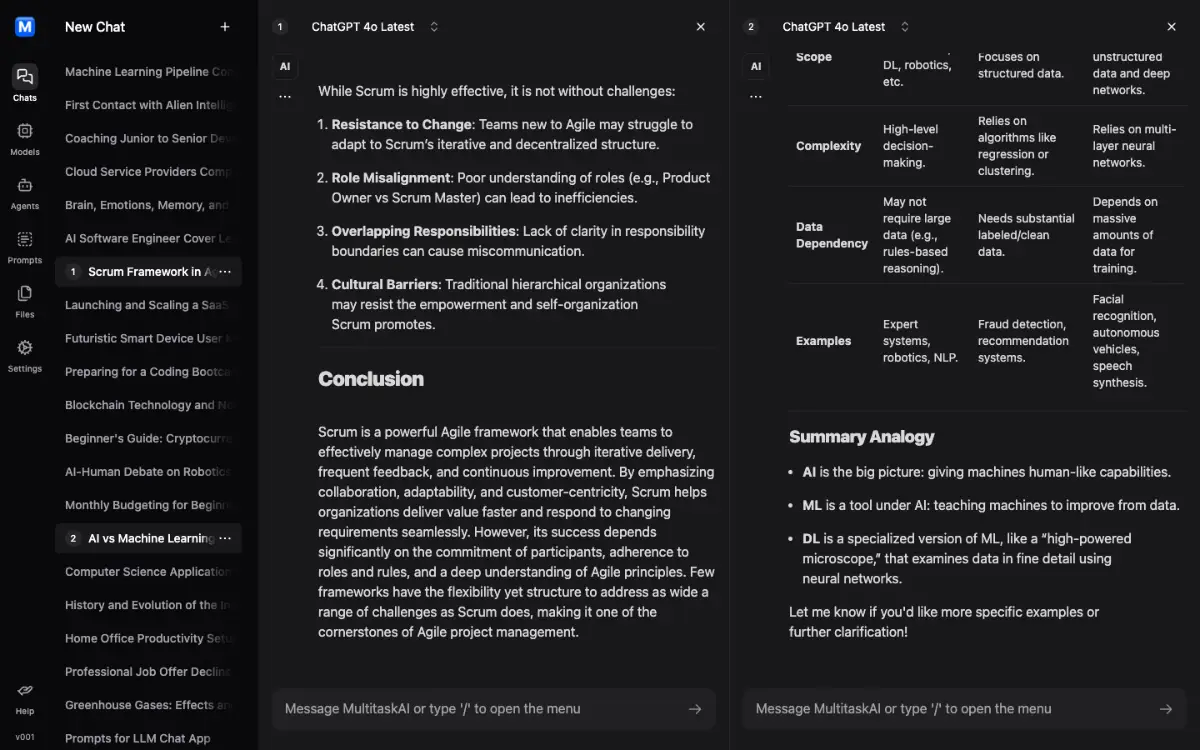Start a new chat with plus icon
Viewport: 1200px width, 750px height.
pos(225,27)
